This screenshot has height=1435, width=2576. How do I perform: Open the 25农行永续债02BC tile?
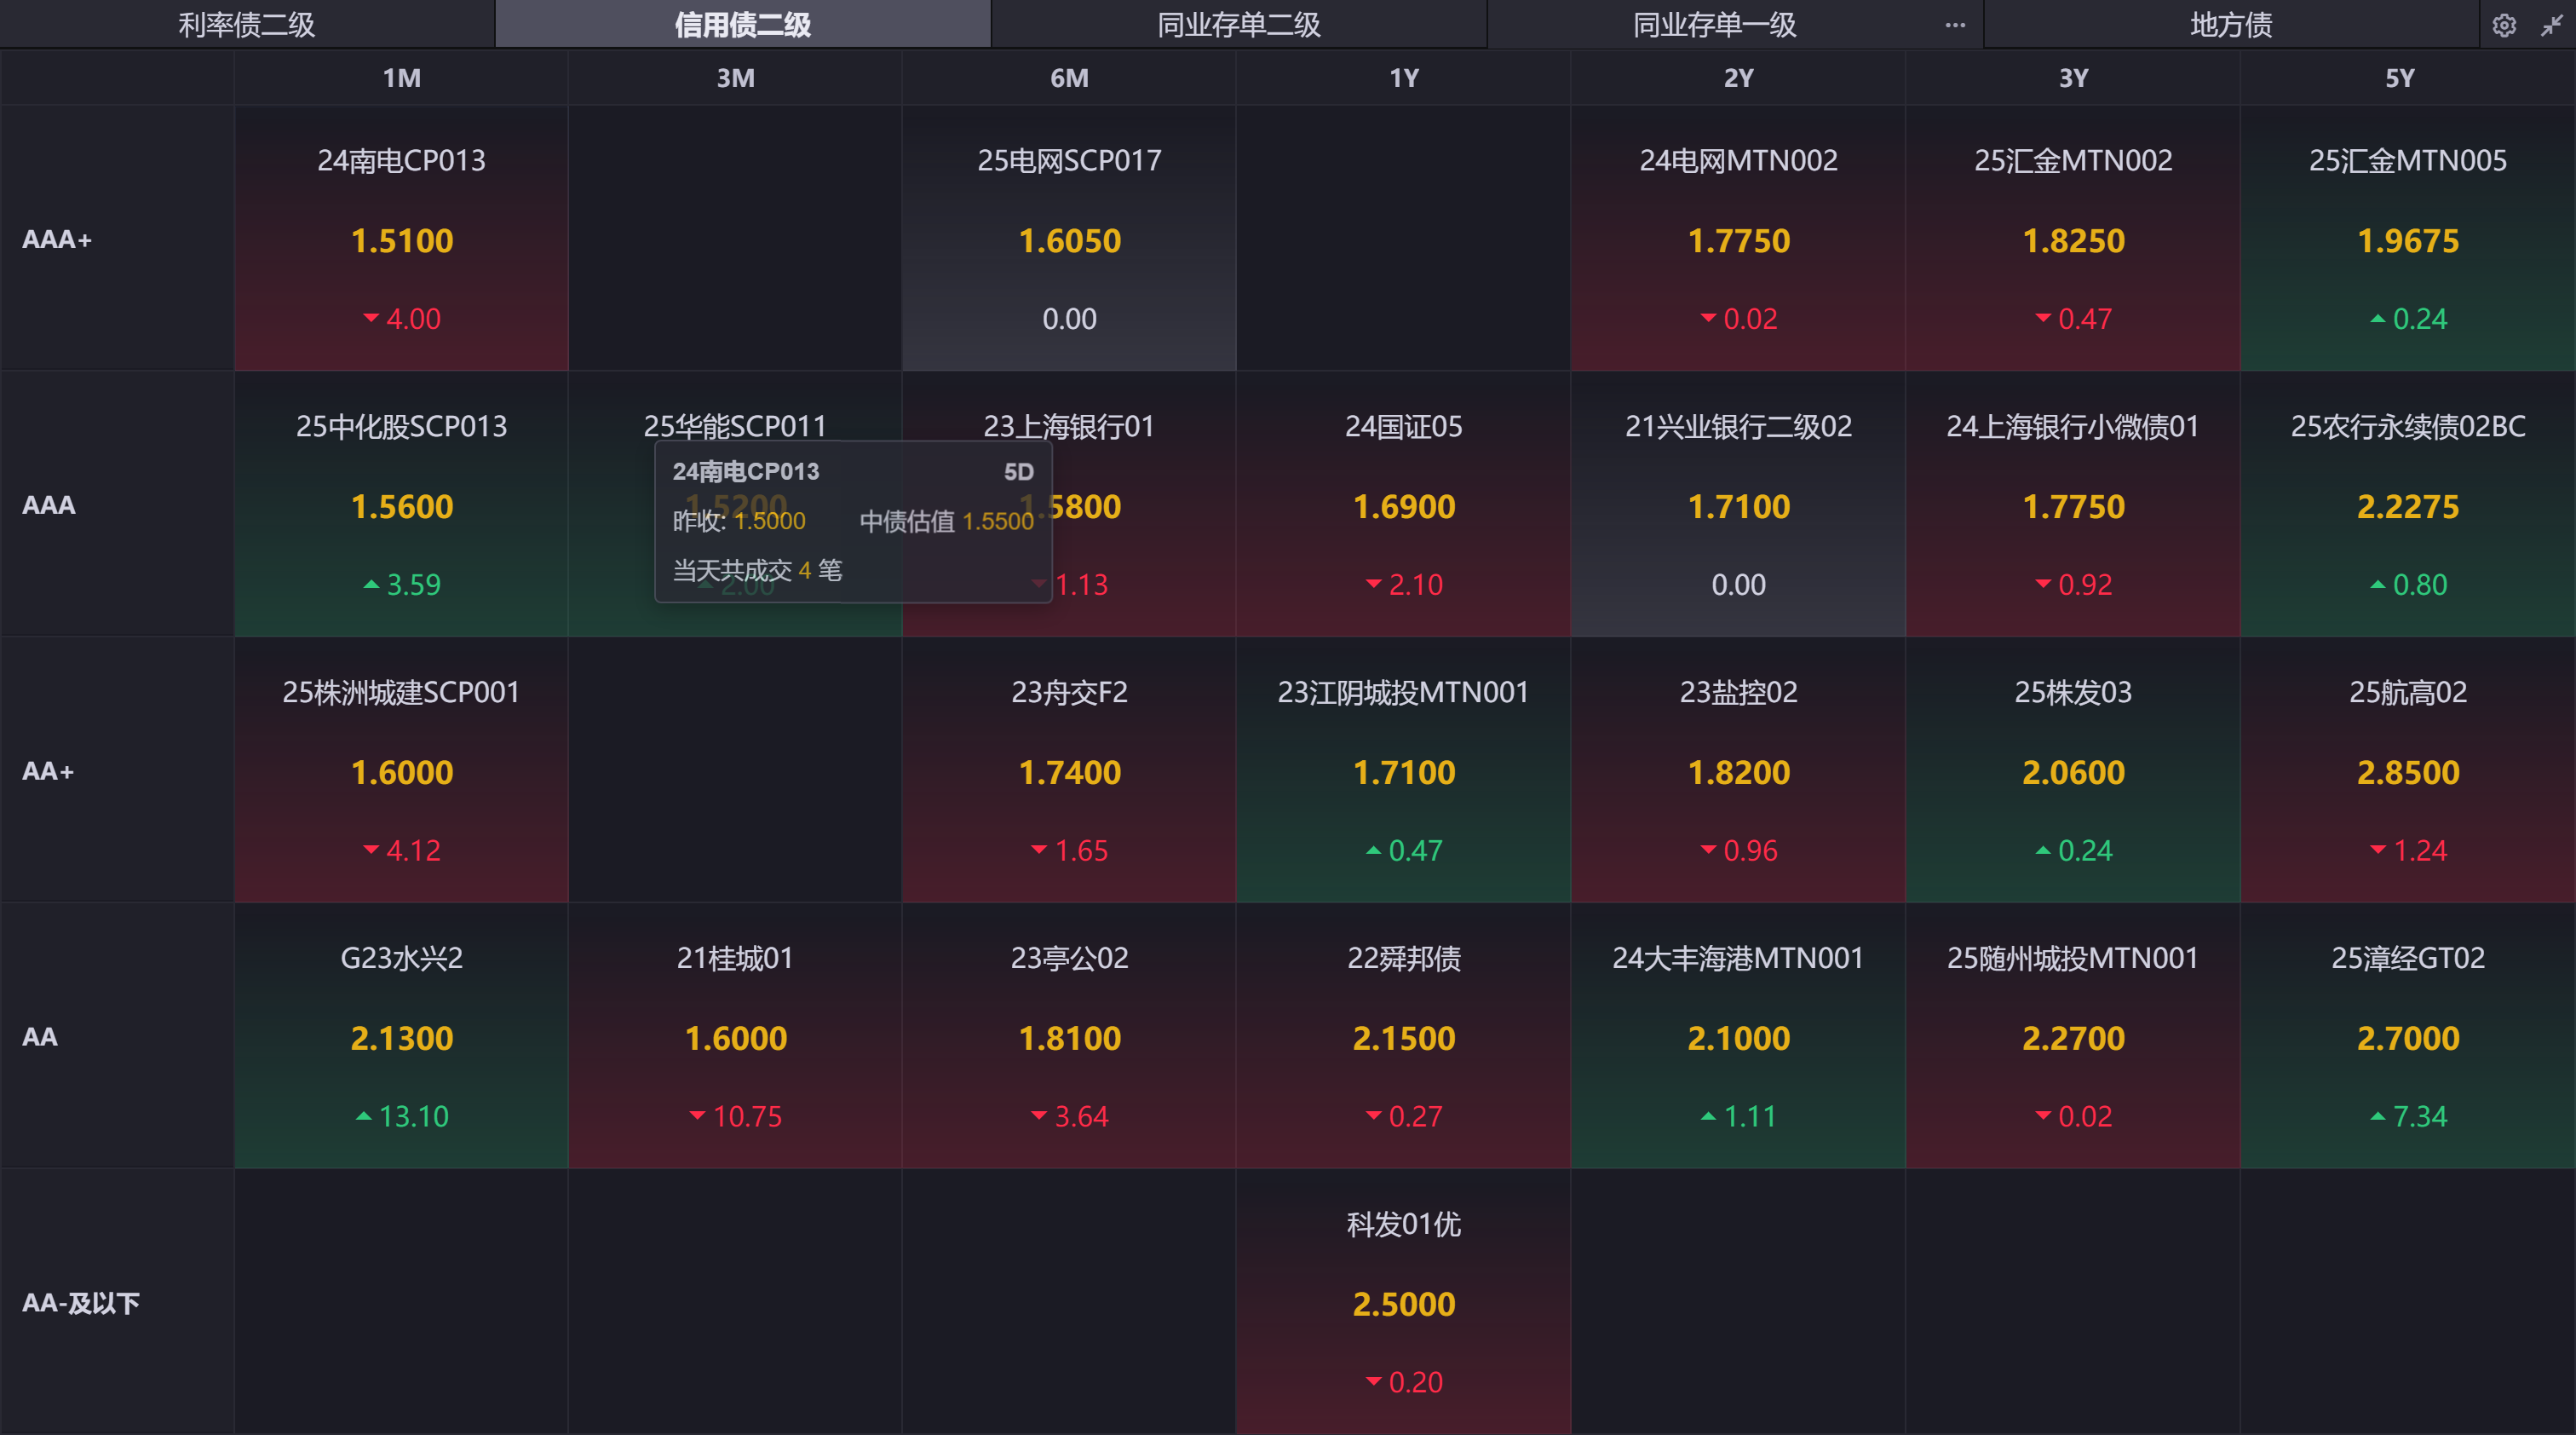click(2407, 505)
